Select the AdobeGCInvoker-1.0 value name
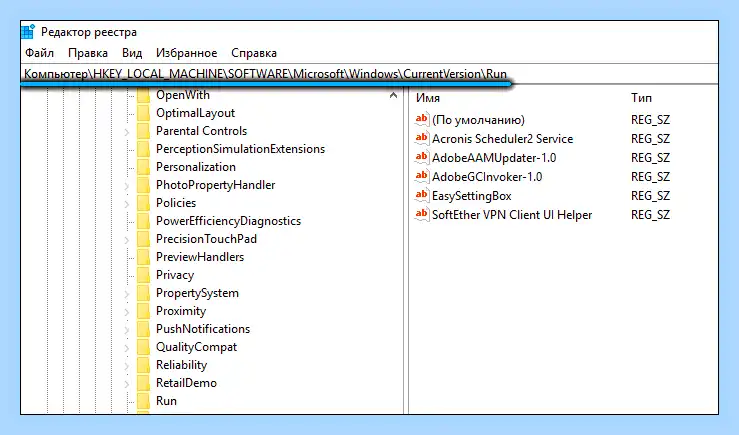The height and width of the screenshot is (435, 739). pyautogui.click(x=487, y=177)
